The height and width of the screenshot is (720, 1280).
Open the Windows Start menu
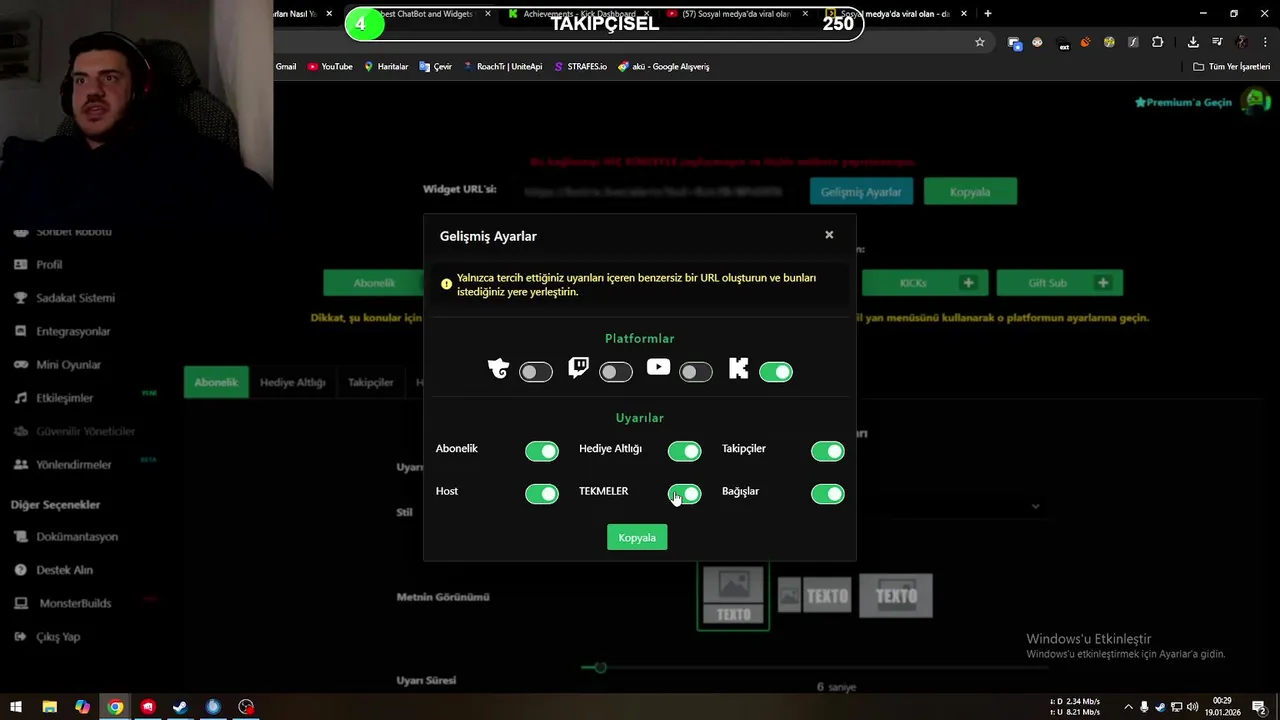coord(16,707)
